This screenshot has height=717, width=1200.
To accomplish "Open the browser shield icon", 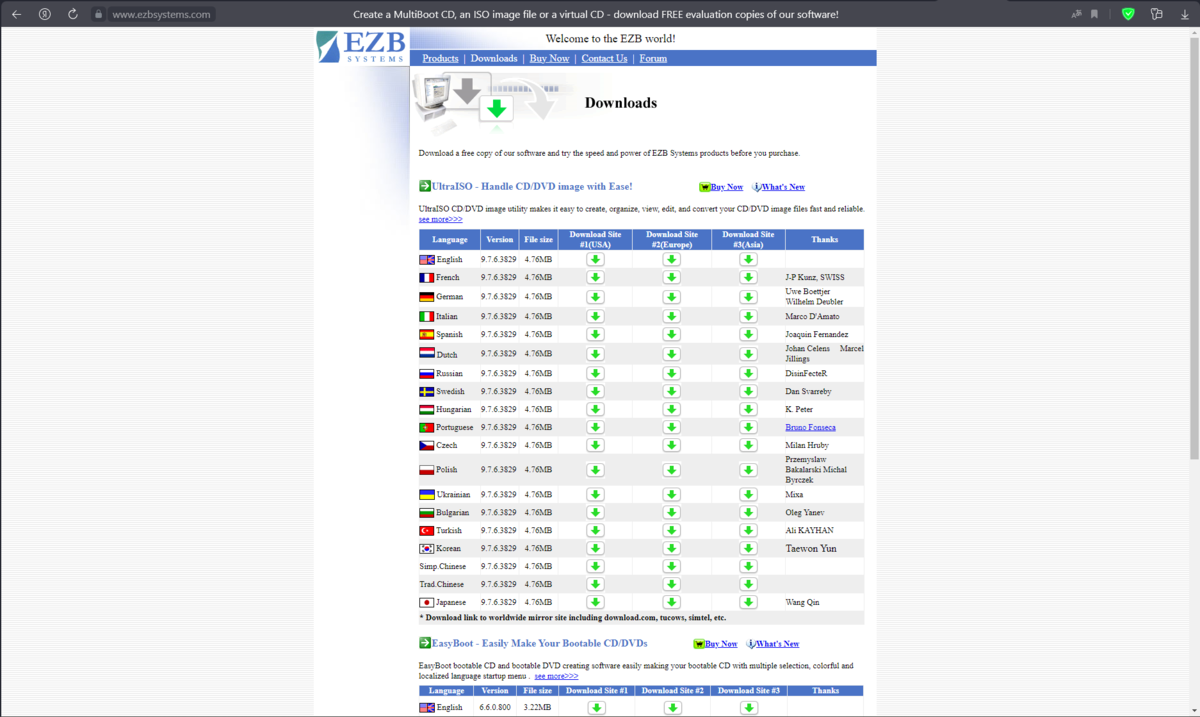I will pyautogui.click(x=1128, y=14).
